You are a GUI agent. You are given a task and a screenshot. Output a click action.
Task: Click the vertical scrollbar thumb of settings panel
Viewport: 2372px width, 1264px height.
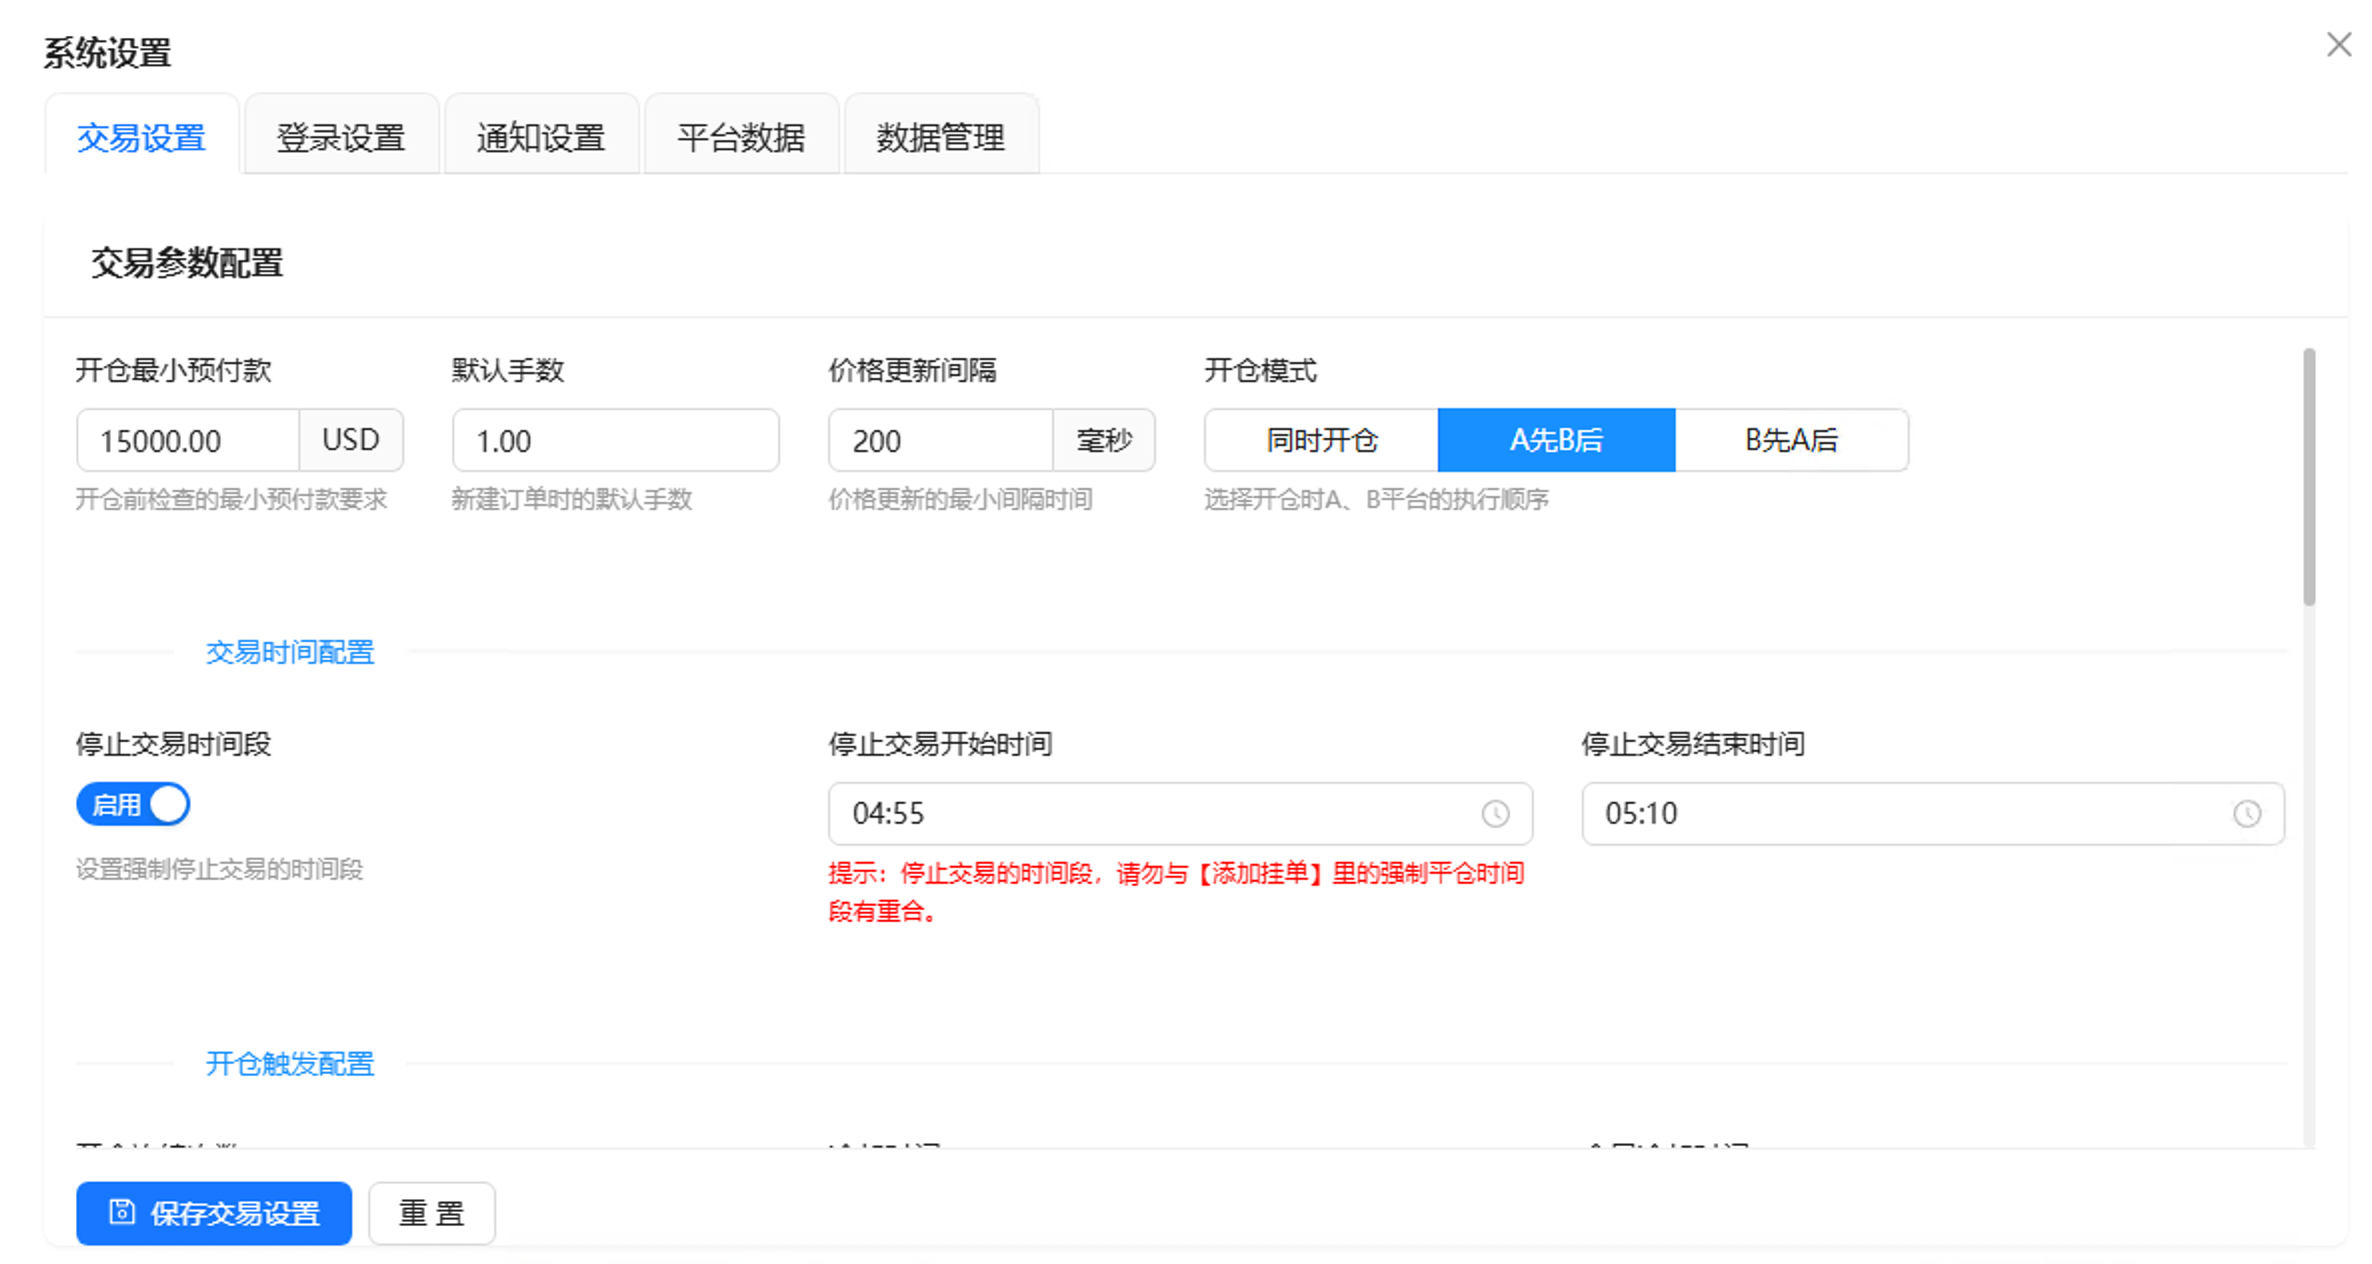[x=2309, y=477]
